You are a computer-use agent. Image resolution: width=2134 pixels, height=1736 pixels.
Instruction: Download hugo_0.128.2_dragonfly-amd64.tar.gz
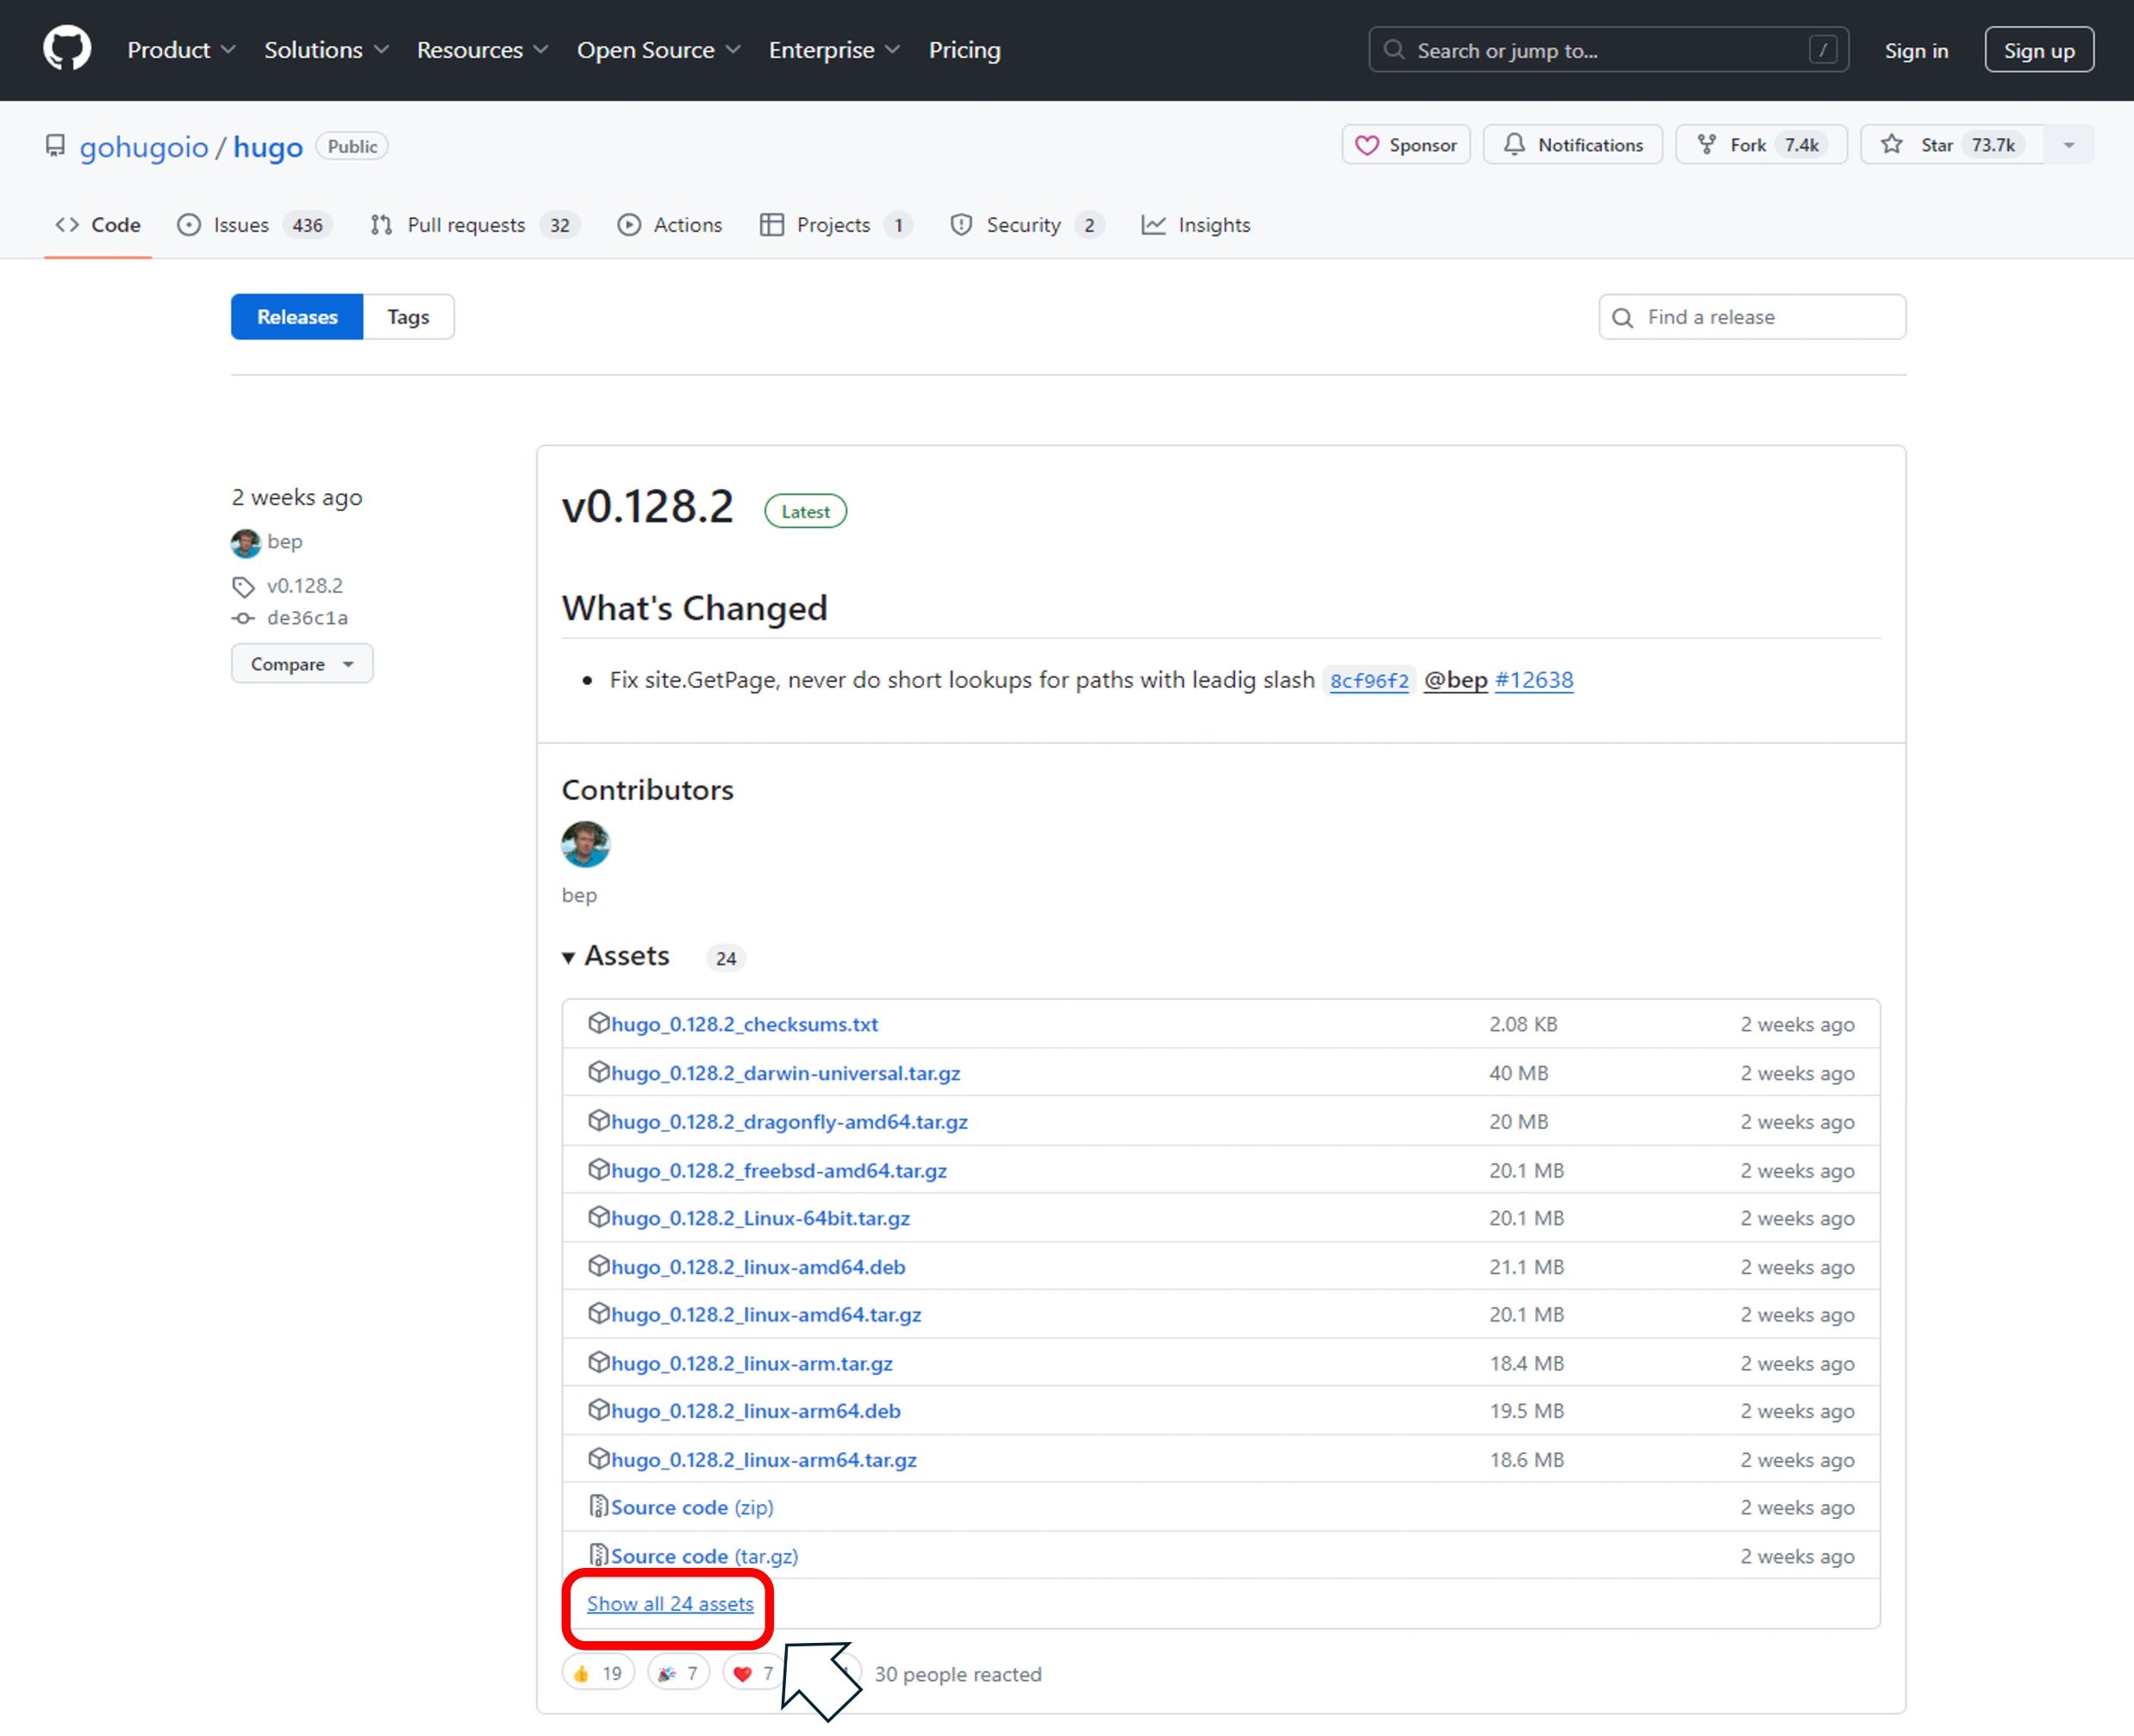(x=789, y=1122)
